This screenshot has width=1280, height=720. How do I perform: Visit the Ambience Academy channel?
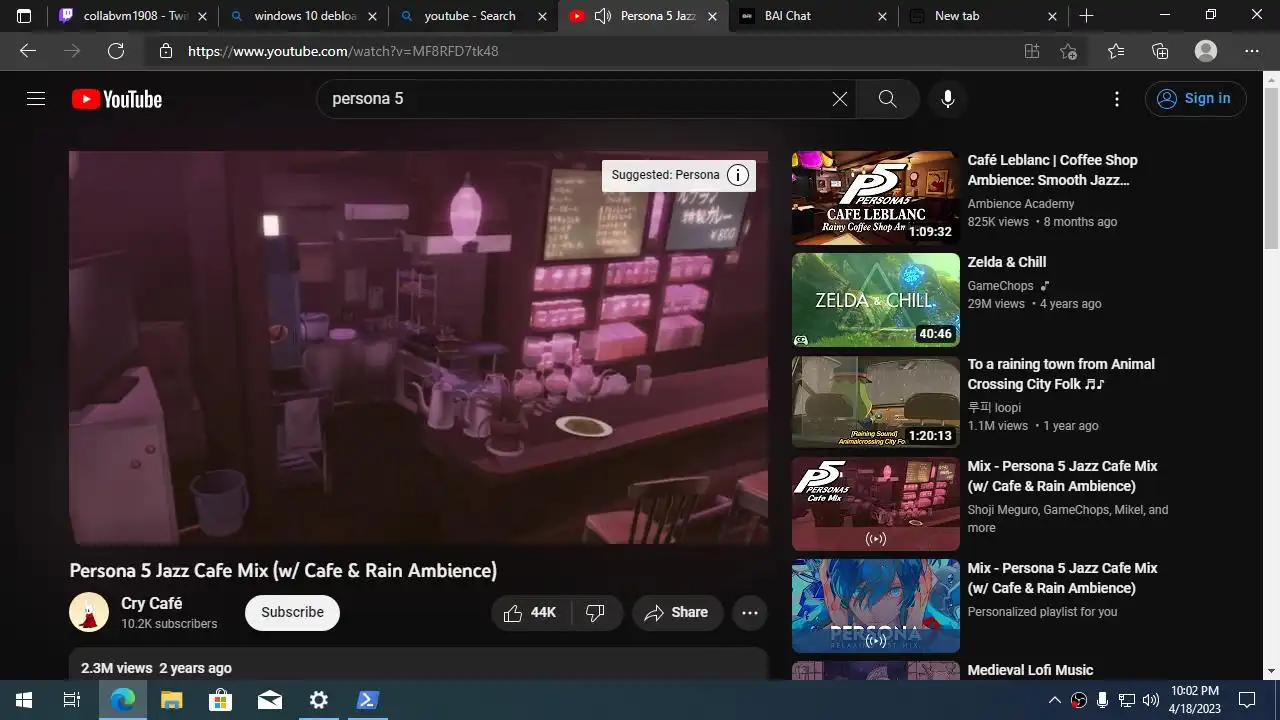tap(1021, 204)
